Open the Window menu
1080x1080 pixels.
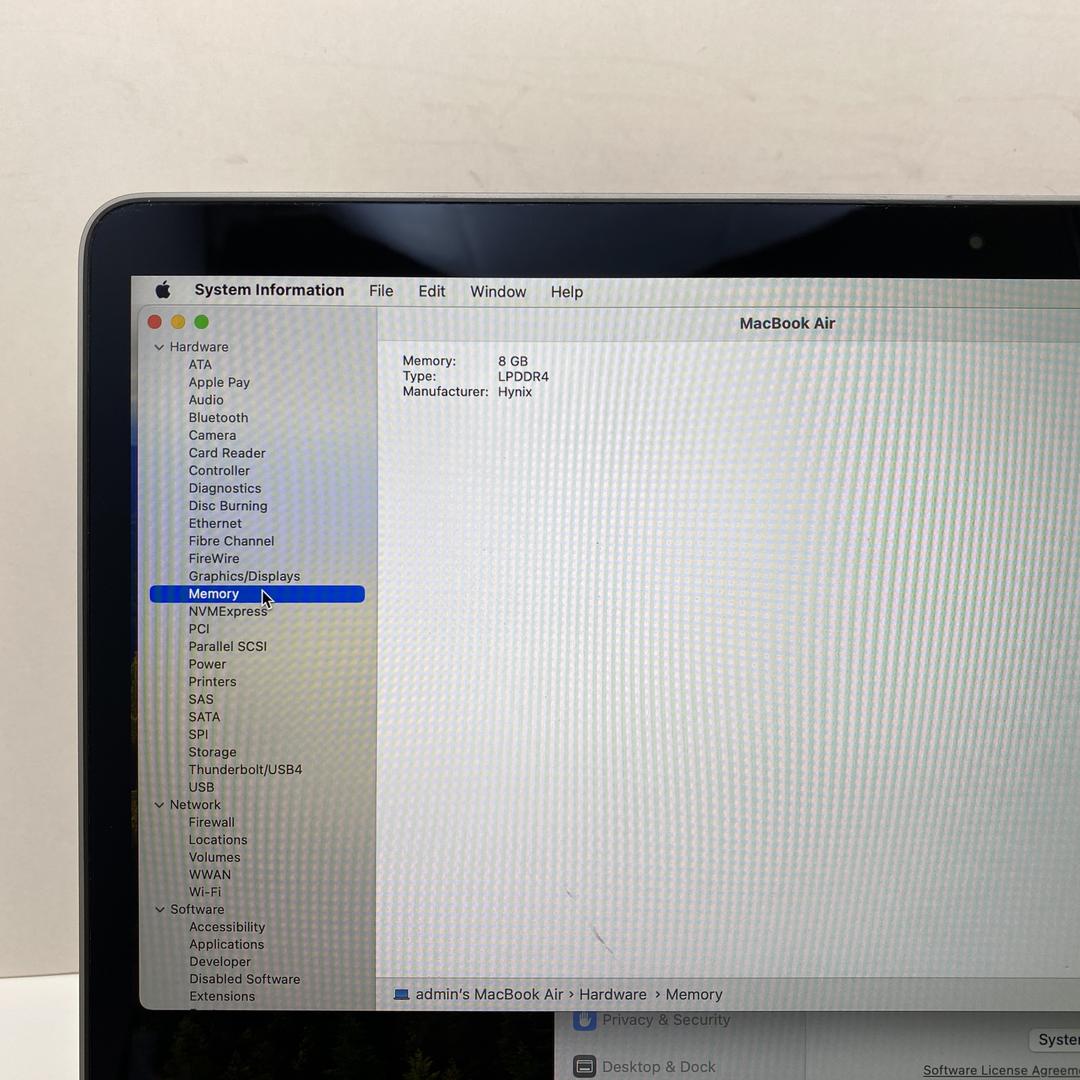[x=498, y=292]
